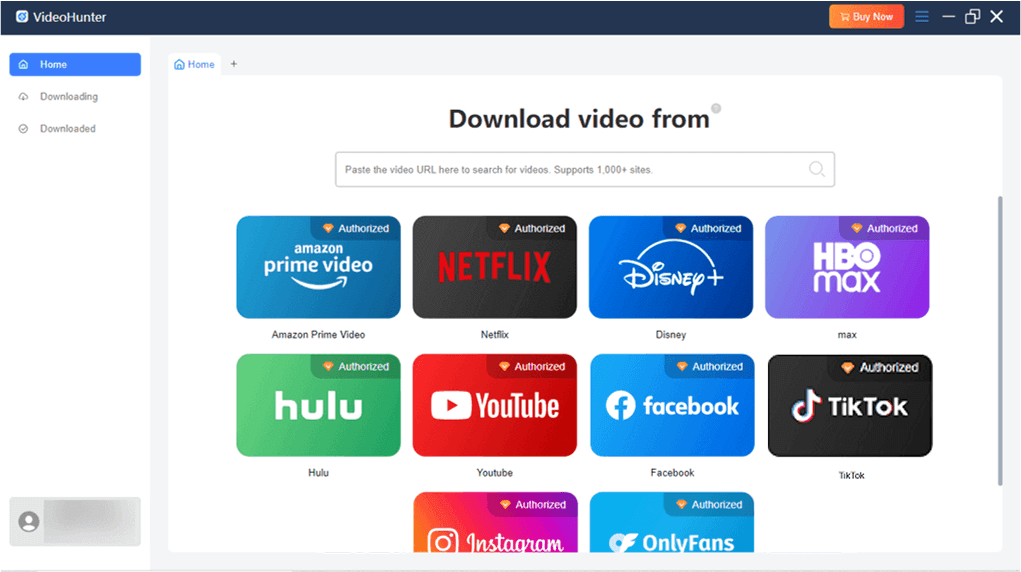
Task: Go to Home in the sidebar
Action: (75, 64)
